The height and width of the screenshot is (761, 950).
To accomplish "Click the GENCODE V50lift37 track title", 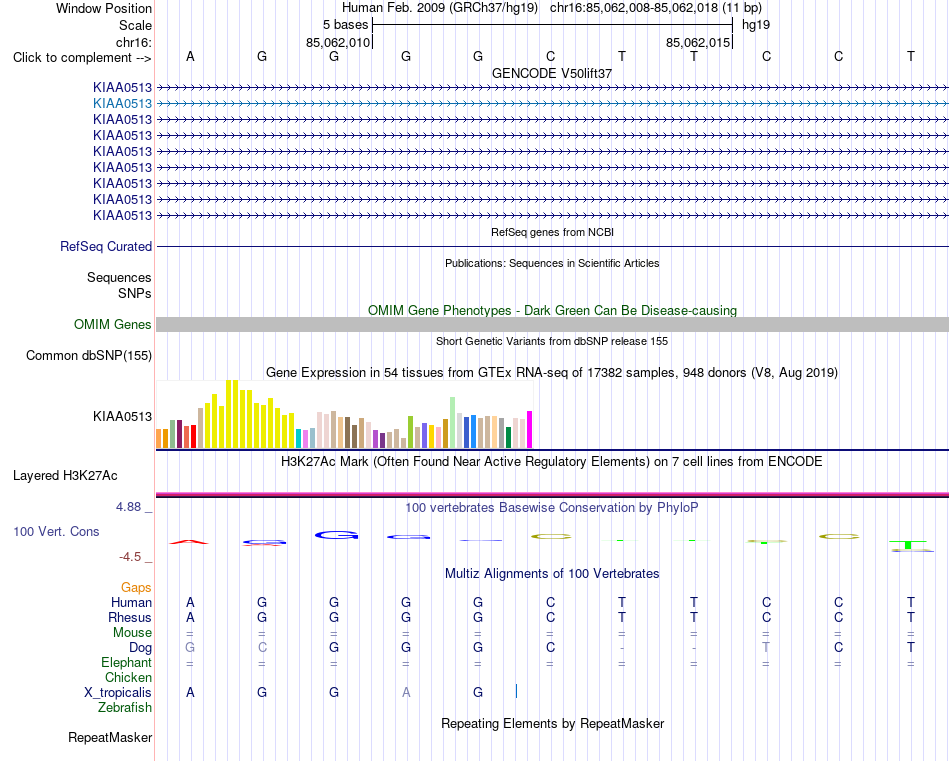I will (552, 73).
